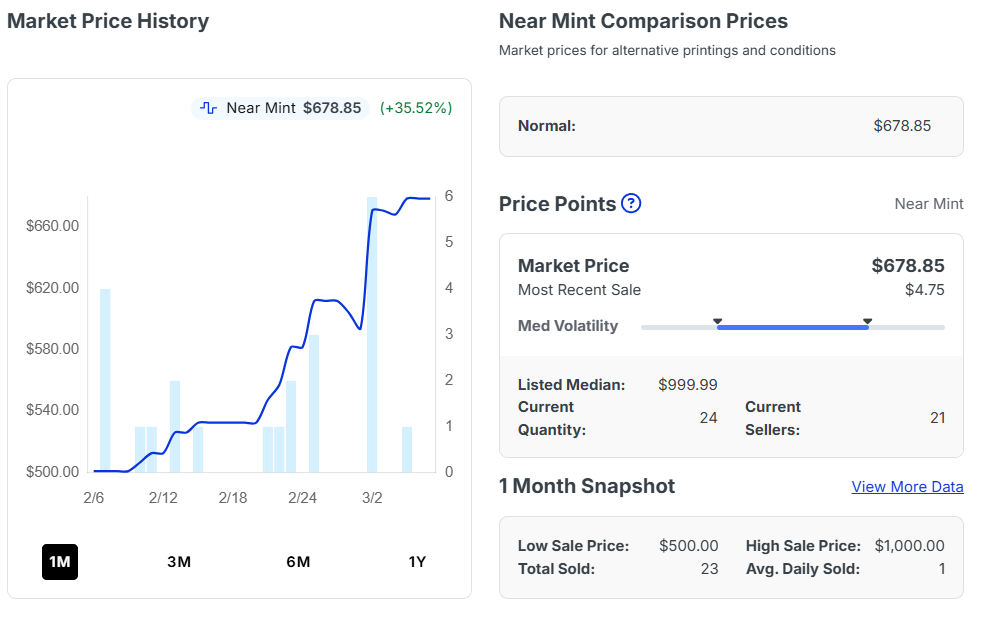The image size is (981, 620).
Task: Click the Most Recent Sale $4.75 value
Action: click(924, 290)
